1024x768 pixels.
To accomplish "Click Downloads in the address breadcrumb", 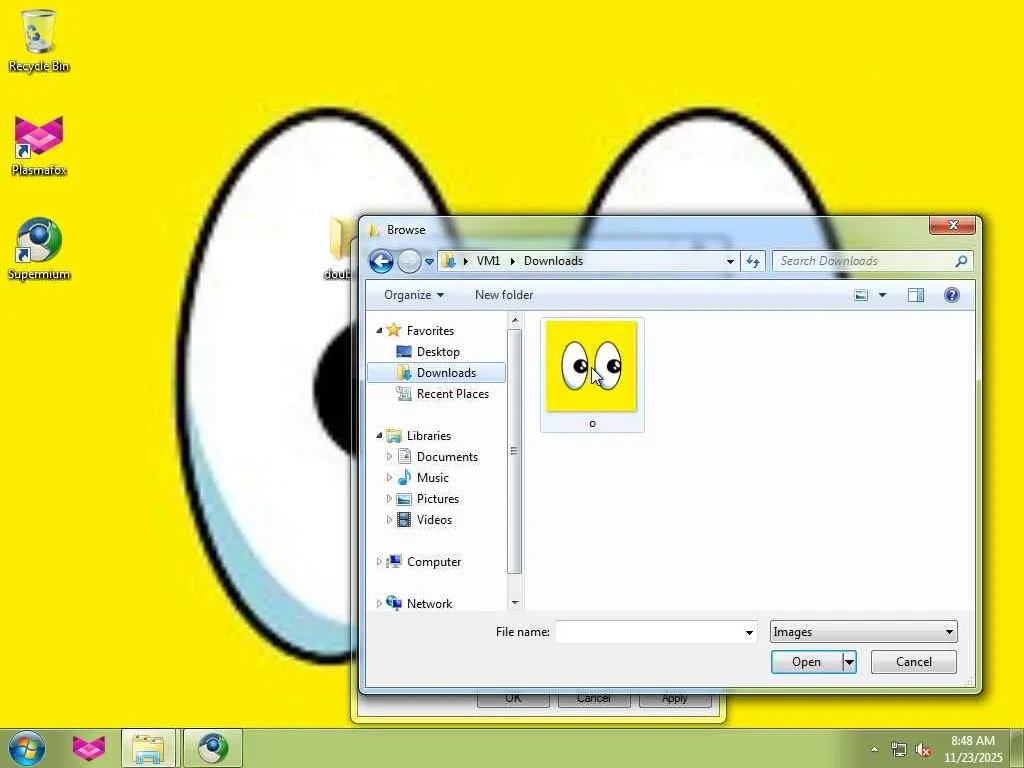I will (x=553, y=261).
